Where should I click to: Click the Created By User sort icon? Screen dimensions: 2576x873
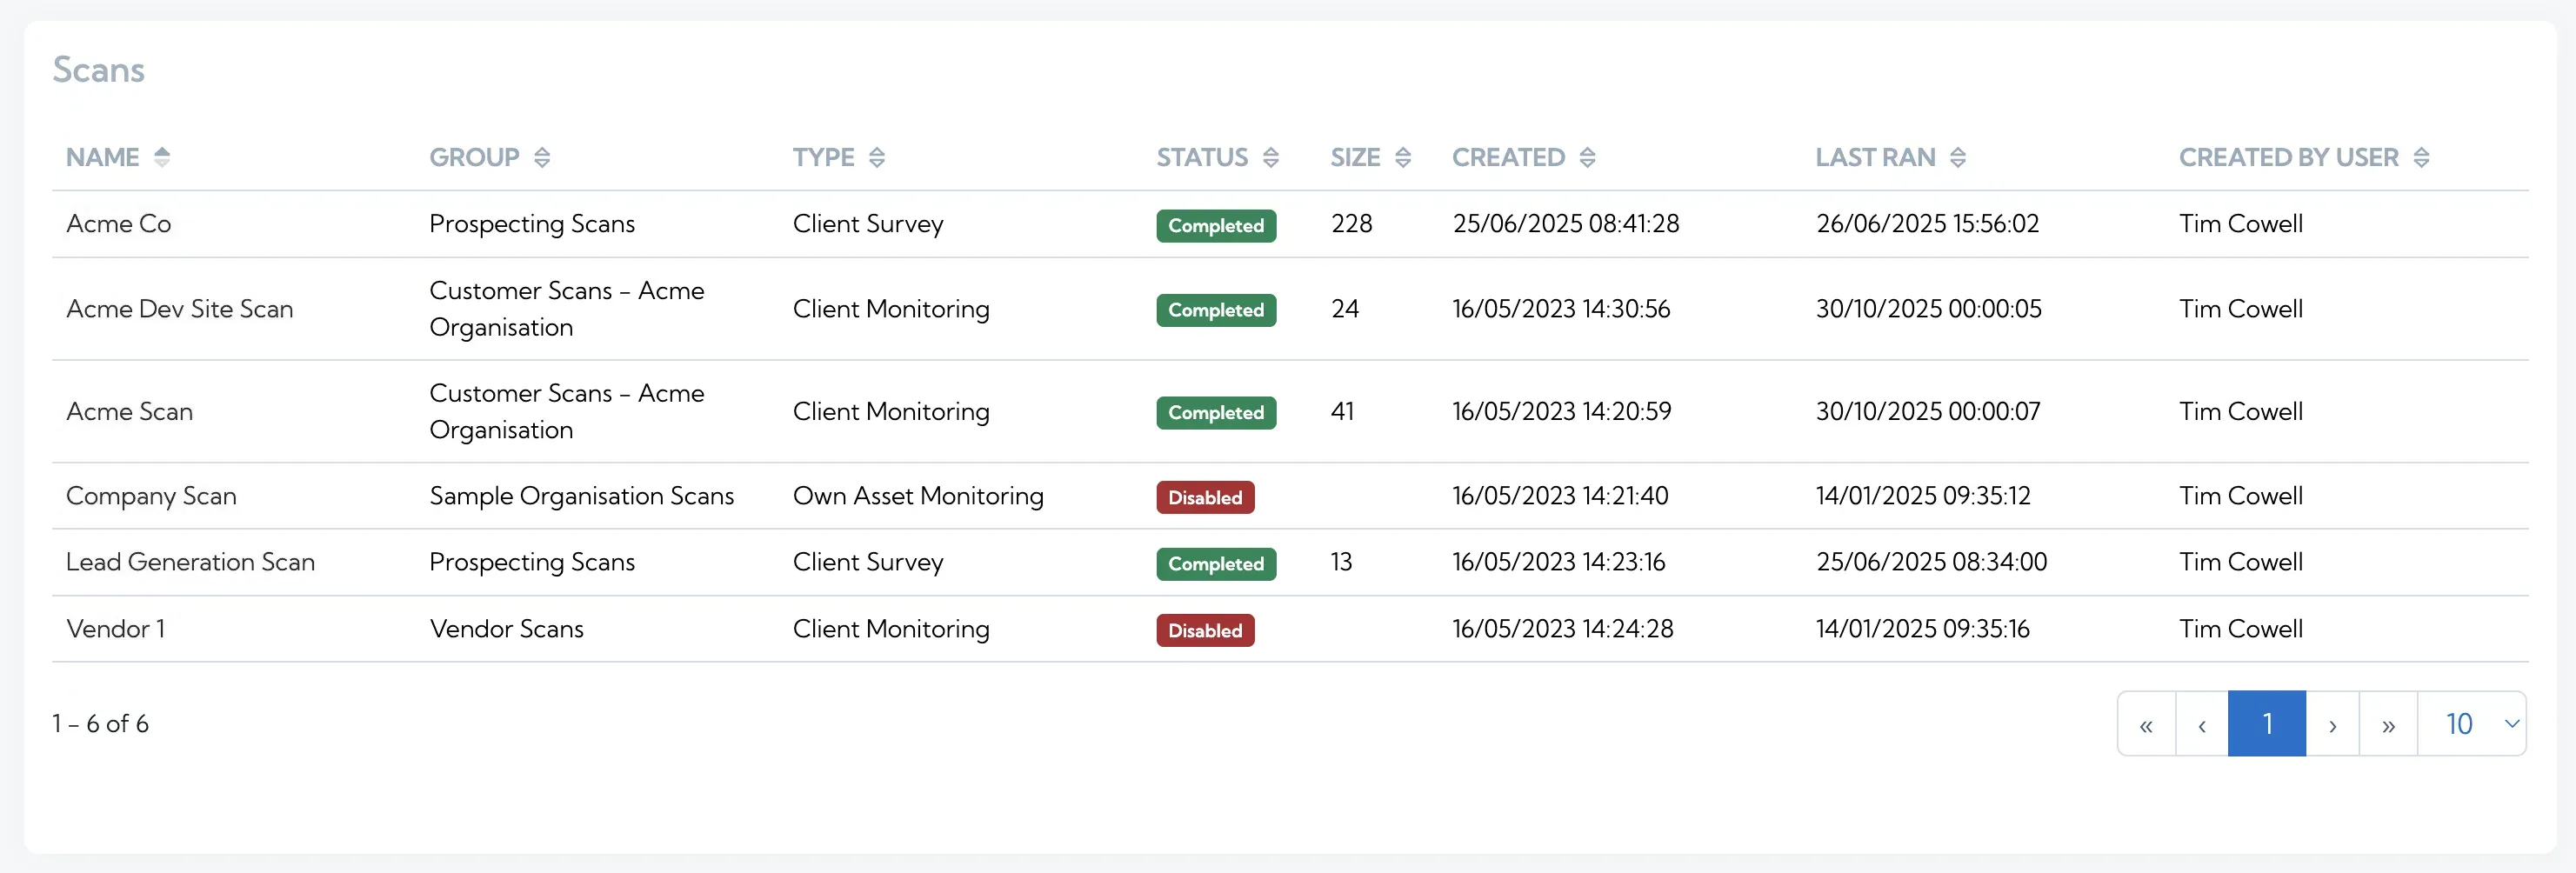click(2421, 157)
